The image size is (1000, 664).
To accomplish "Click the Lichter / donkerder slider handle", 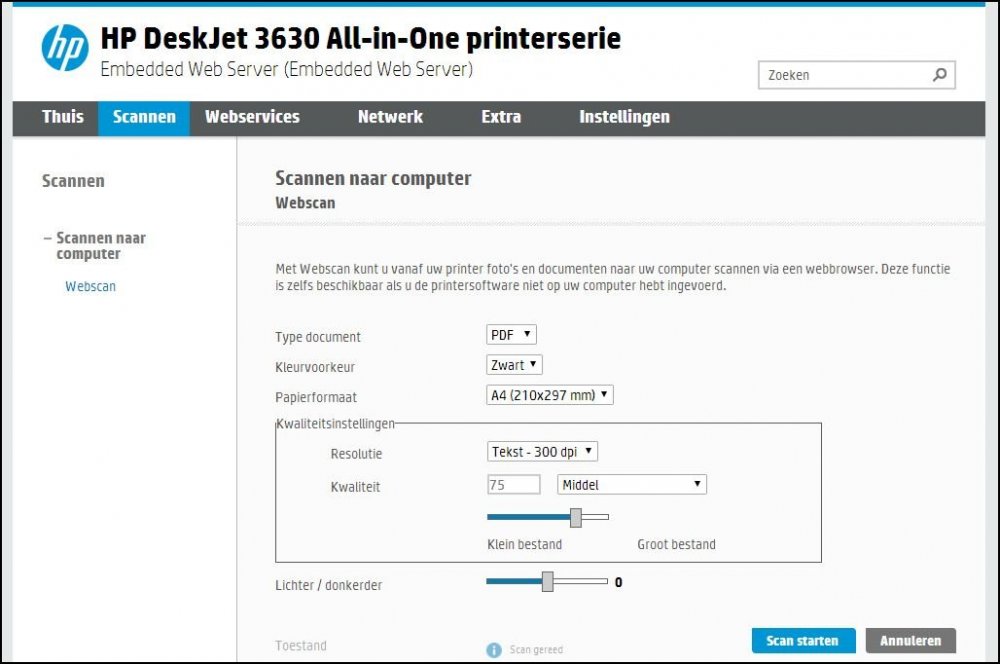I will [x=548, y=581].
